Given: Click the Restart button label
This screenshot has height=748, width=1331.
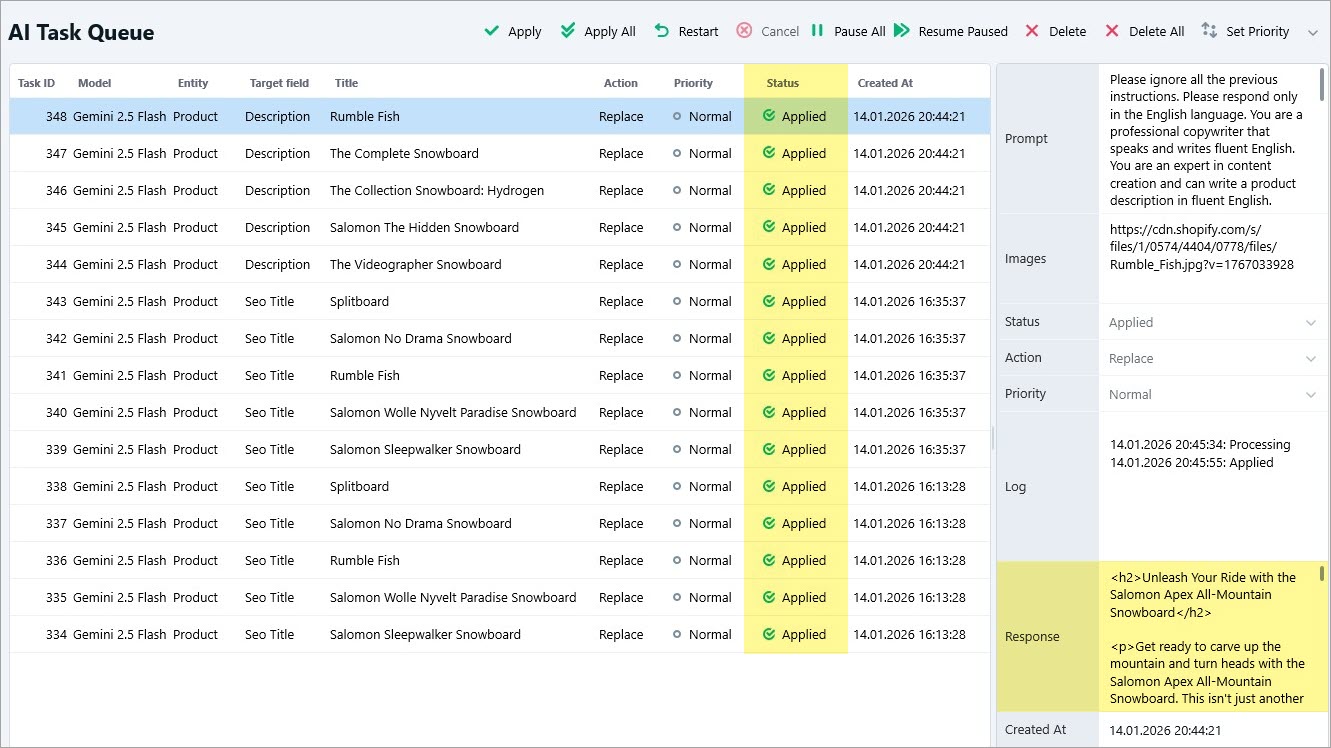Looking at the screenshot, I should point(698,32).
